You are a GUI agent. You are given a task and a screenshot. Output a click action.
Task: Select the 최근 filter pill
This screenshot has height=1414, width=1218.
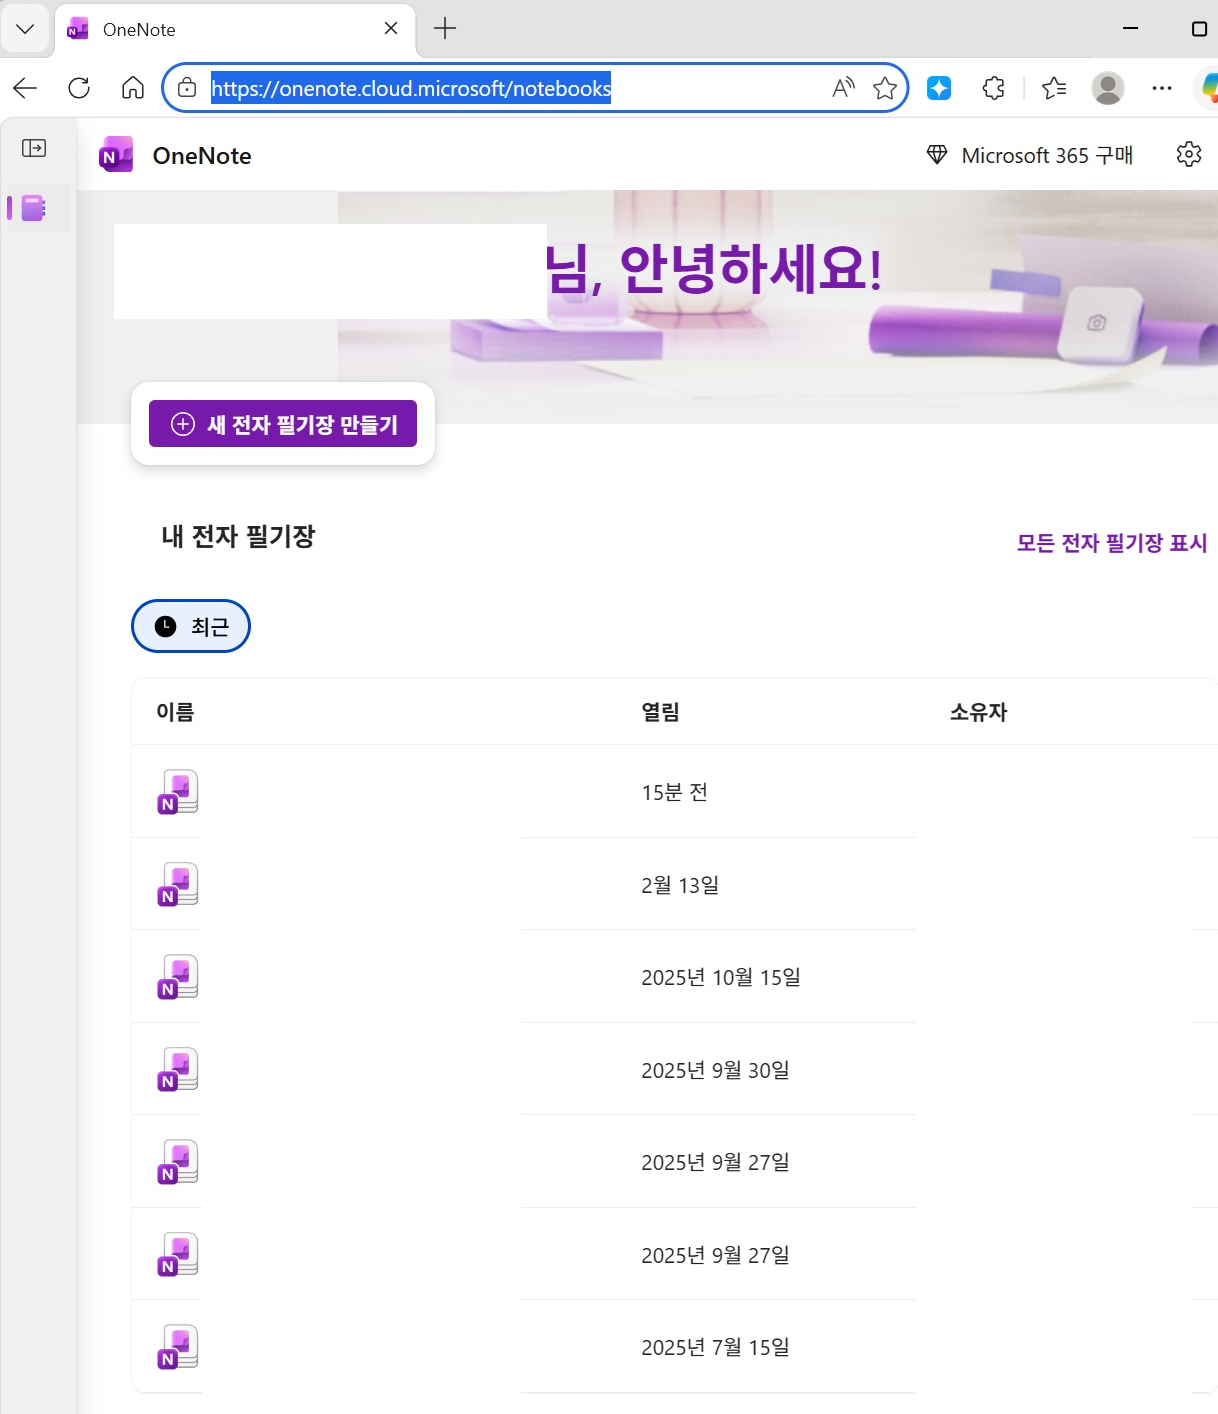point(191,626)
